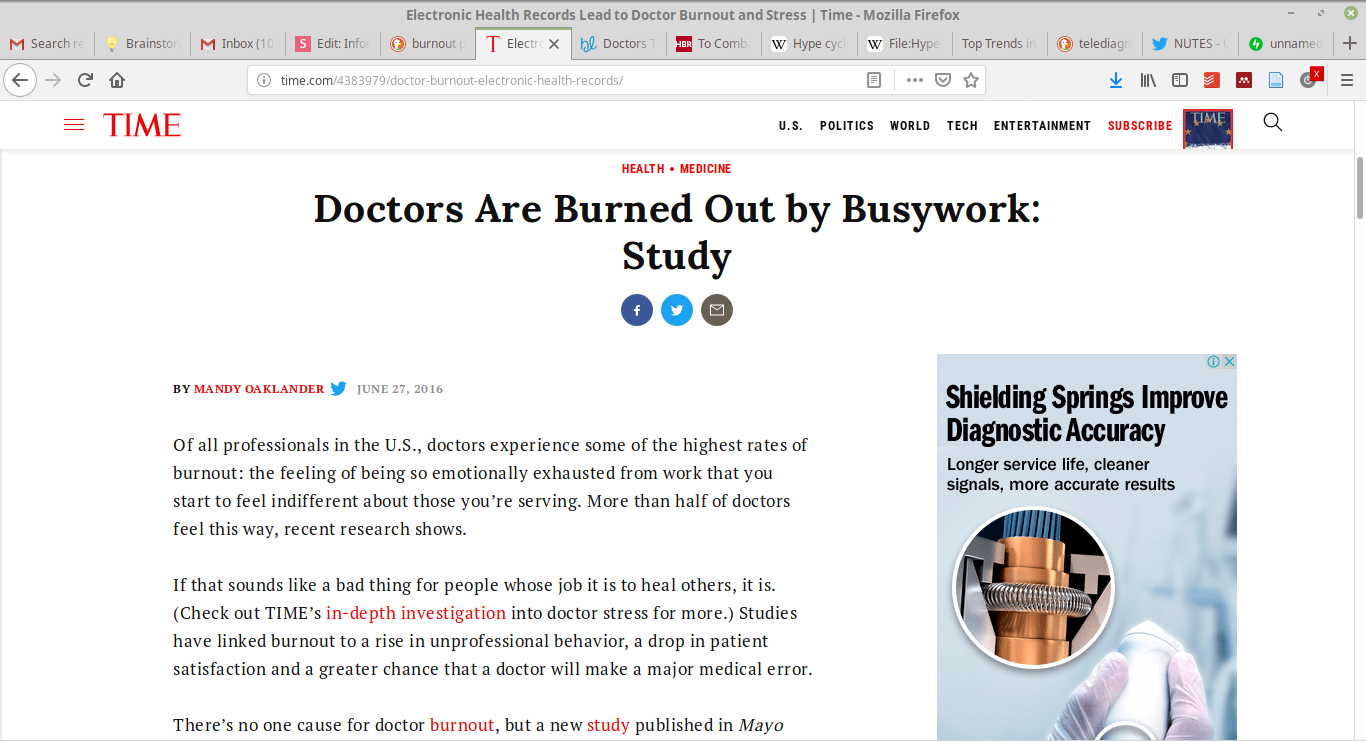Open a new browser tab

1349,43
